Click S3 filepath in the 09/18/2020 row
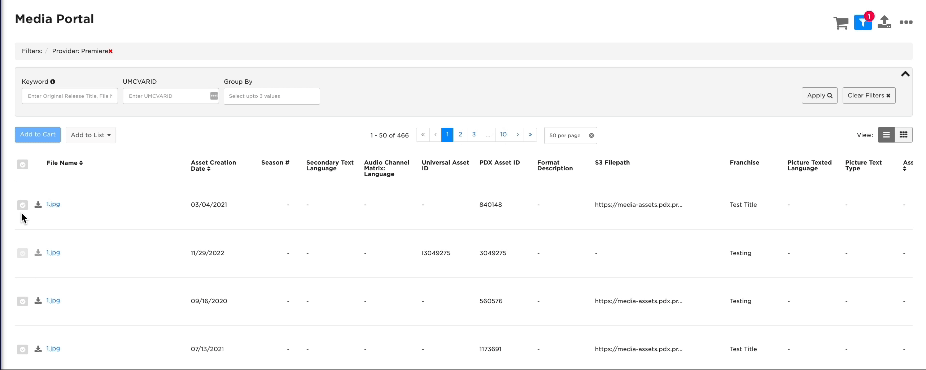 pyautogui.click(x=638, y=301)
